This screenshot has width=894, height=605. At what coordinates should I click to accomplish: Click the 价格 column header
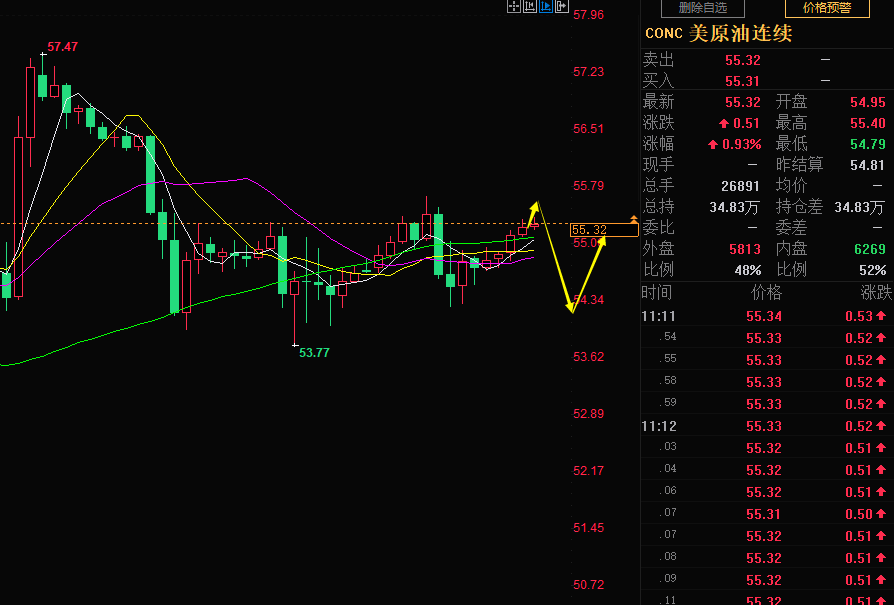click(766, 293)
